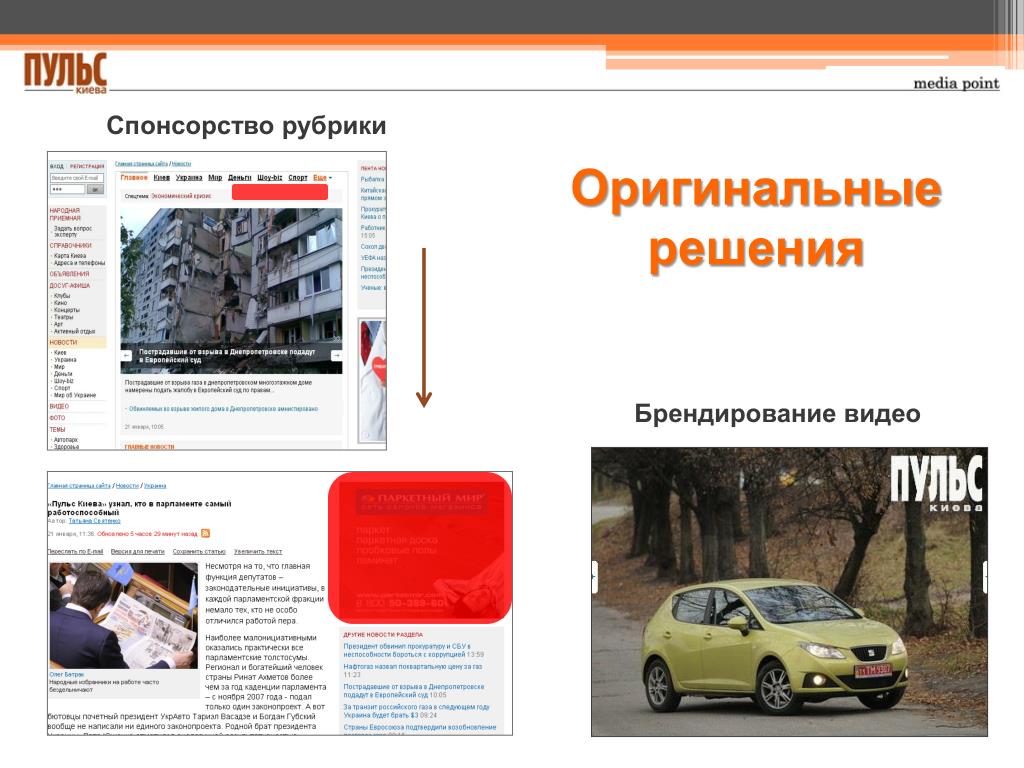Click author link Татьяна Святенко

point(95,521)
